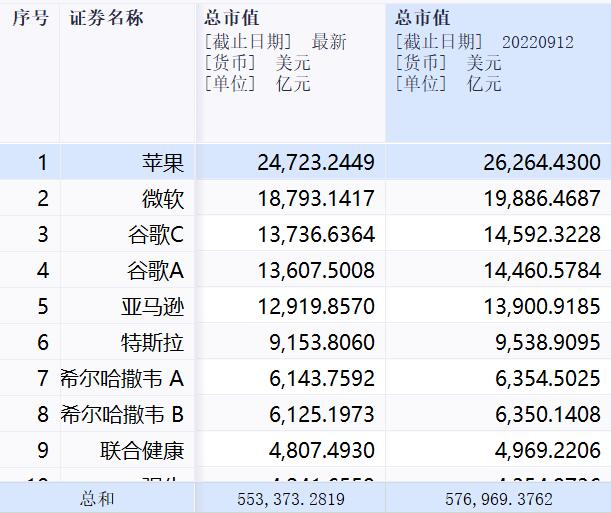The height and width of the screenshot is (513, 611).
Task: Select the 联合健康 security name
Action: pos(142,450)
